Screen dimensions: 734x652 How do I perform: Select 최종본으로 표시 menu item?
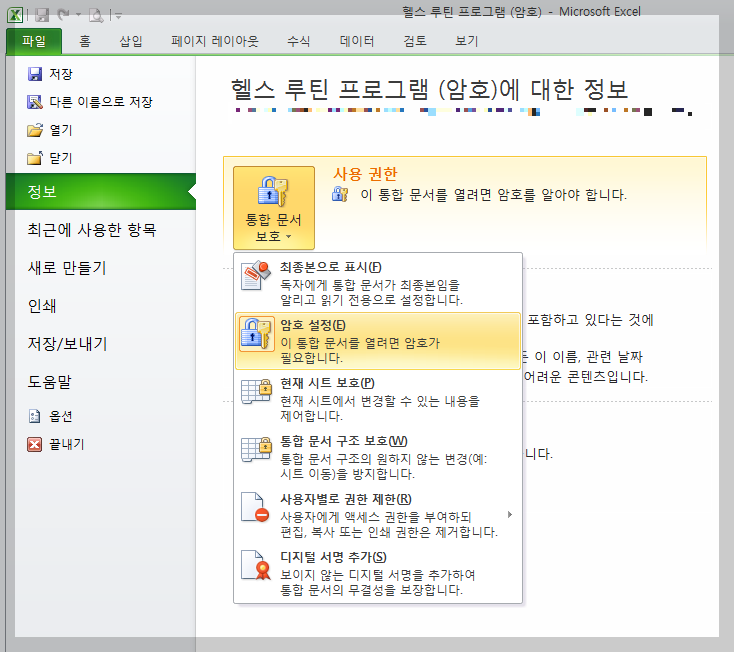(378, 283)
